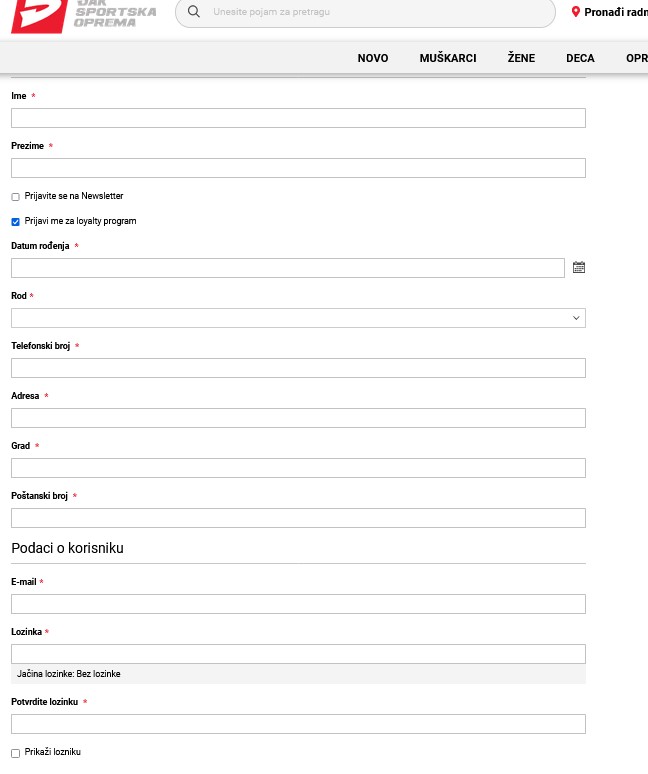Uncheck the loyalty program checkbox
The width and height of the screenshot is (648, 774).
click(x=15, y=222)
